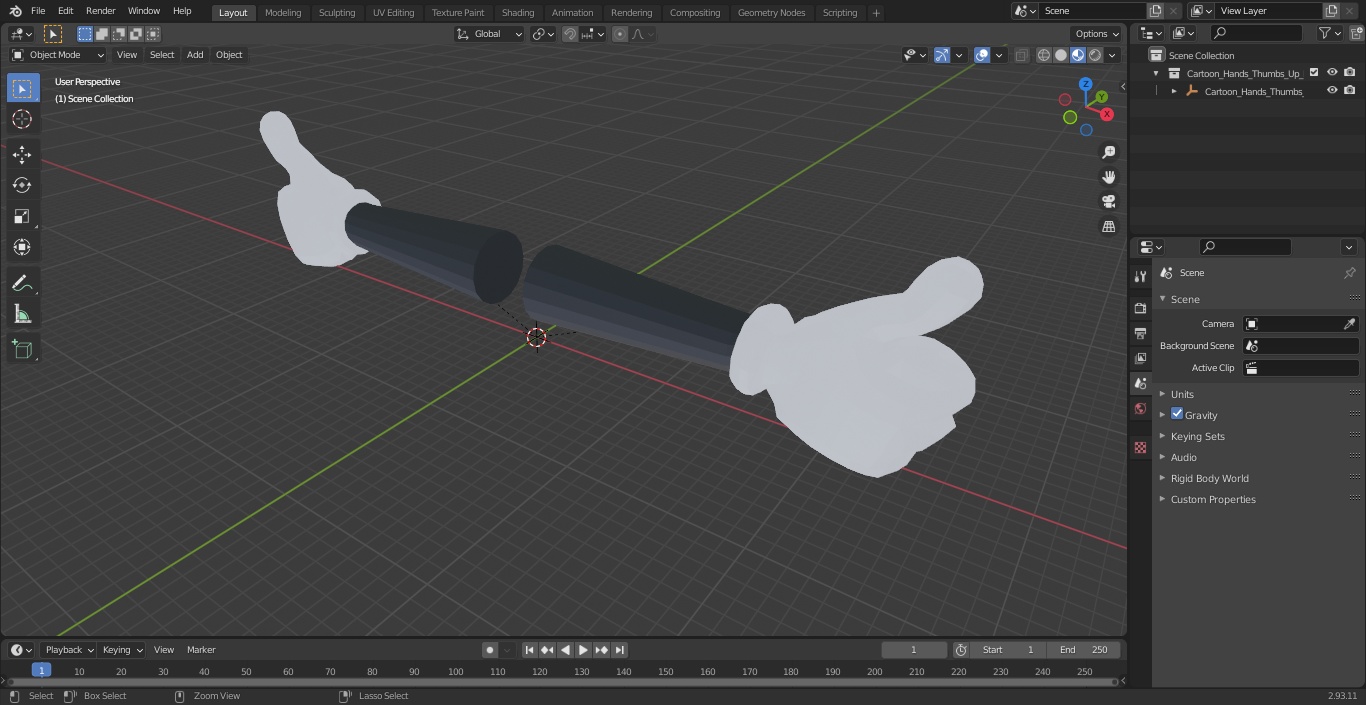Pin the Scene properties with pin icon
This screenshot has height=705, width=1366.
pyautogui.click(x=1349, y=273)
